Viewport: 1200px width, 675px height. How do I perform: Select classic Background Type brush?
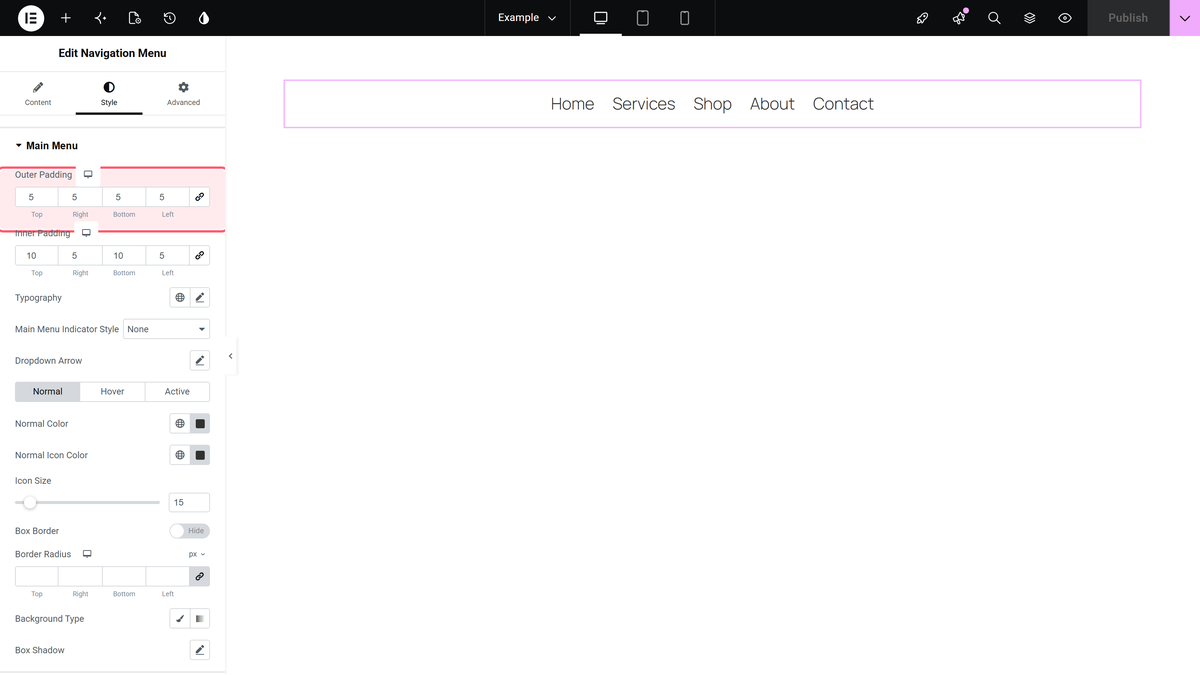point(180,619)
